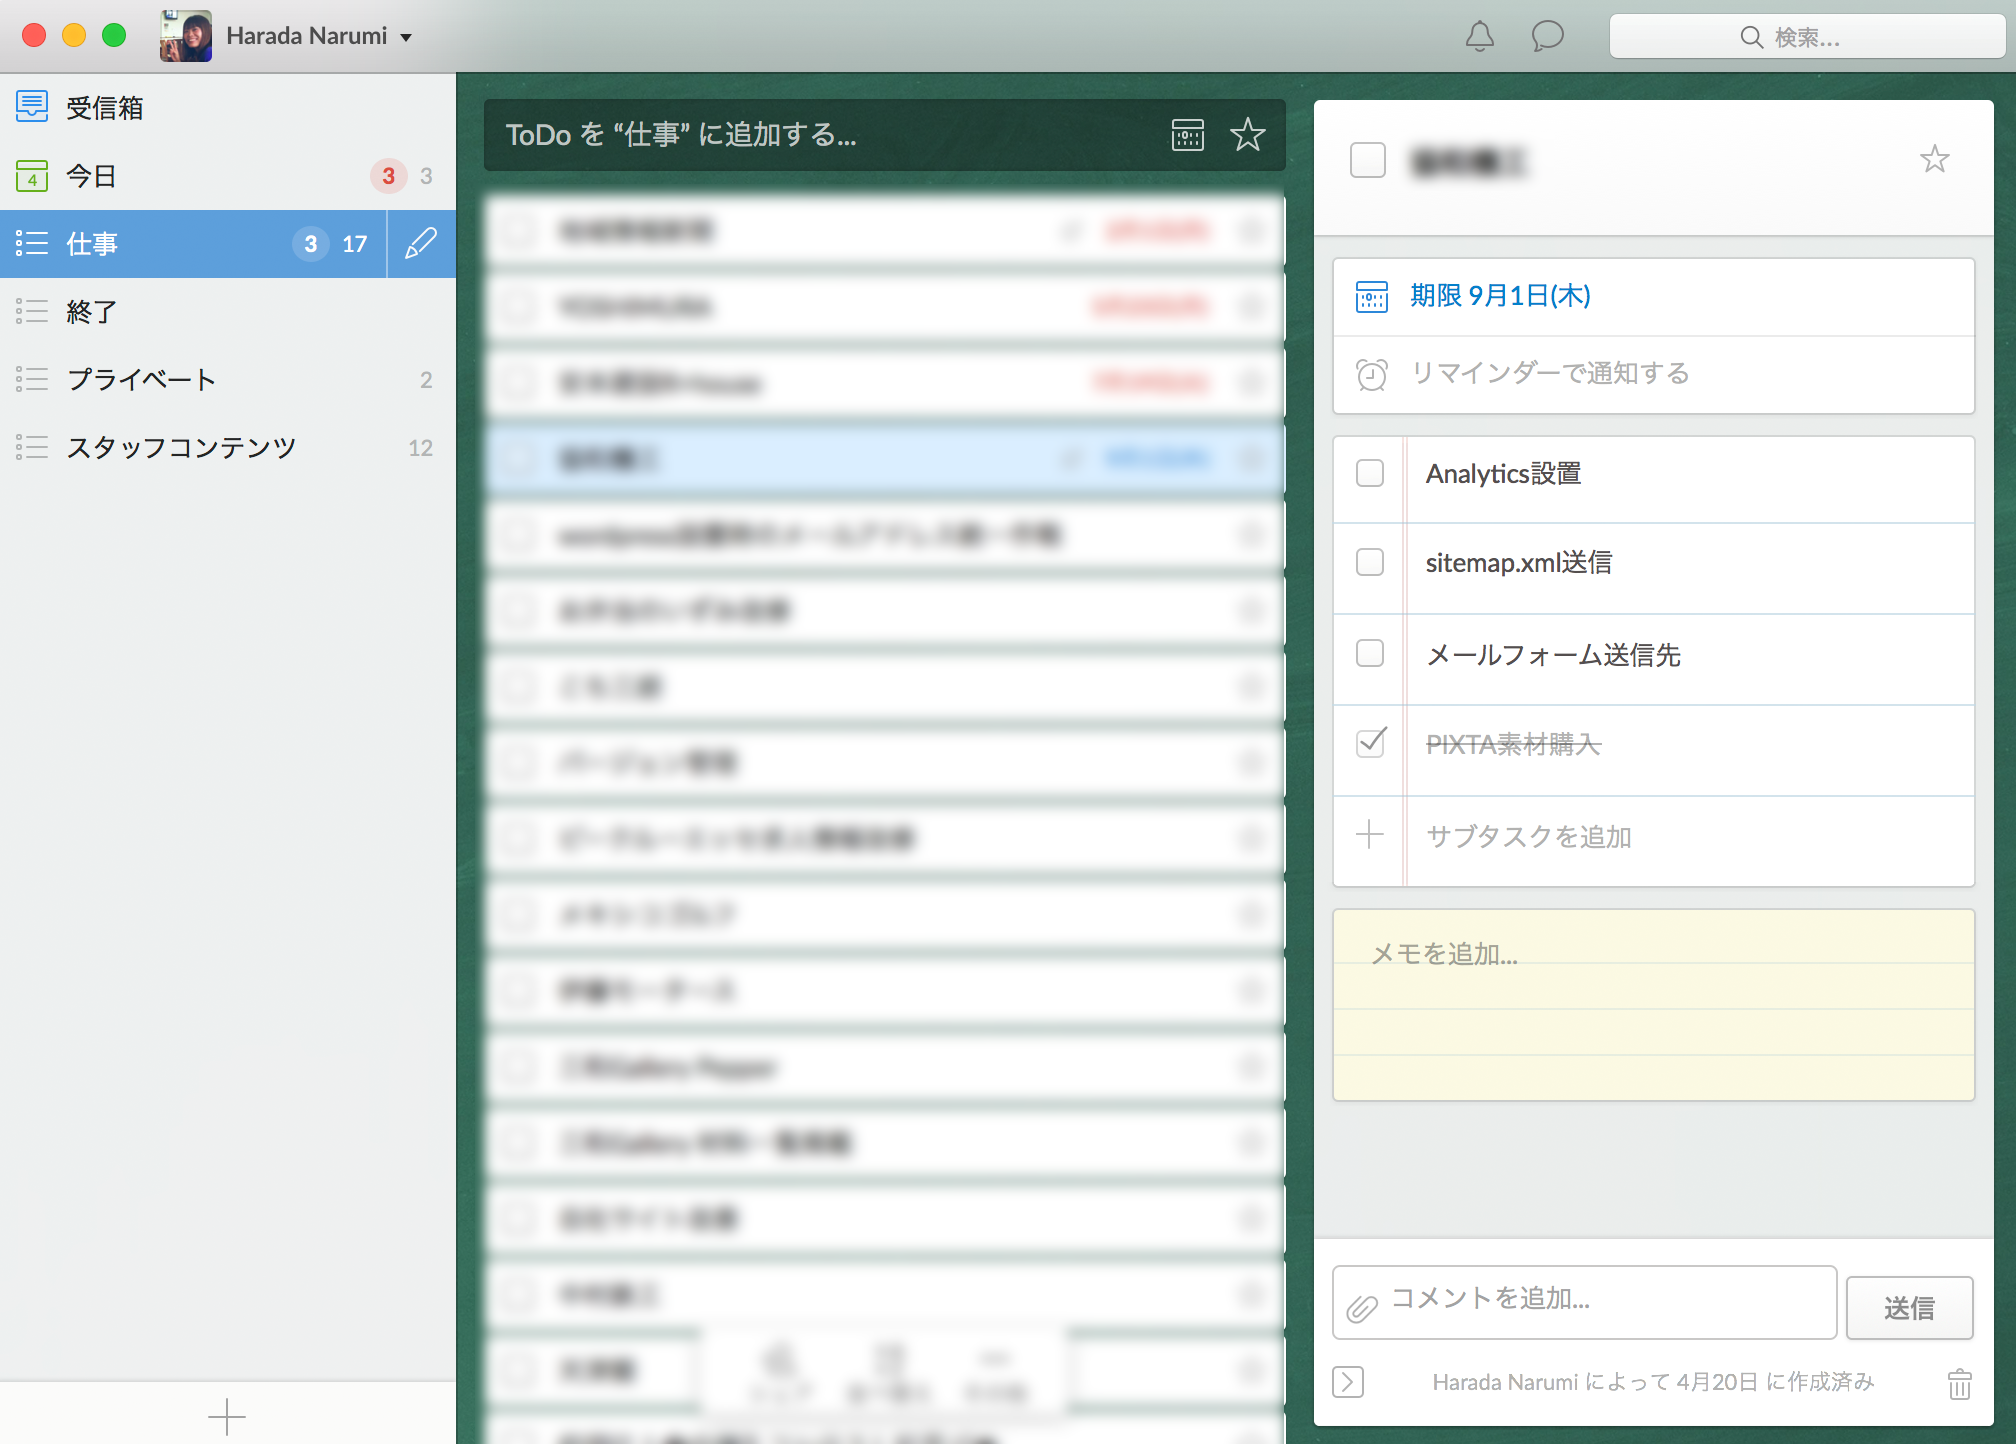Click the Analytics設置 subtask text
Screen dimensions: 2016x1444
point(1503,474)
